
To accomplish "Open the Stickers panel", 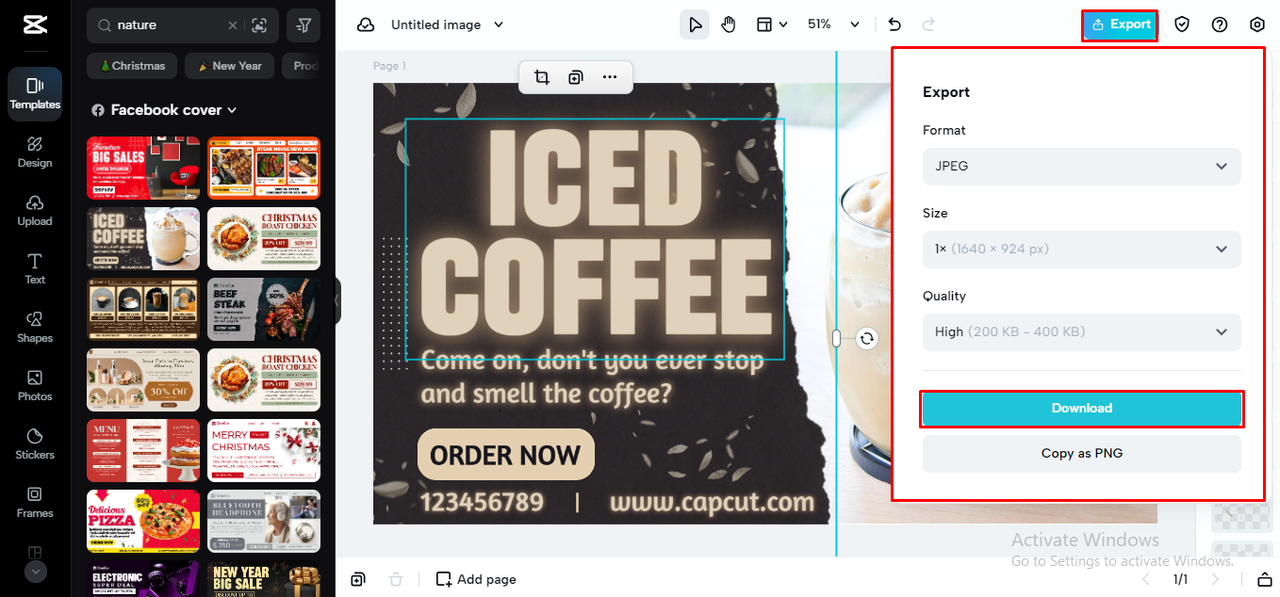I will point(35,444).
